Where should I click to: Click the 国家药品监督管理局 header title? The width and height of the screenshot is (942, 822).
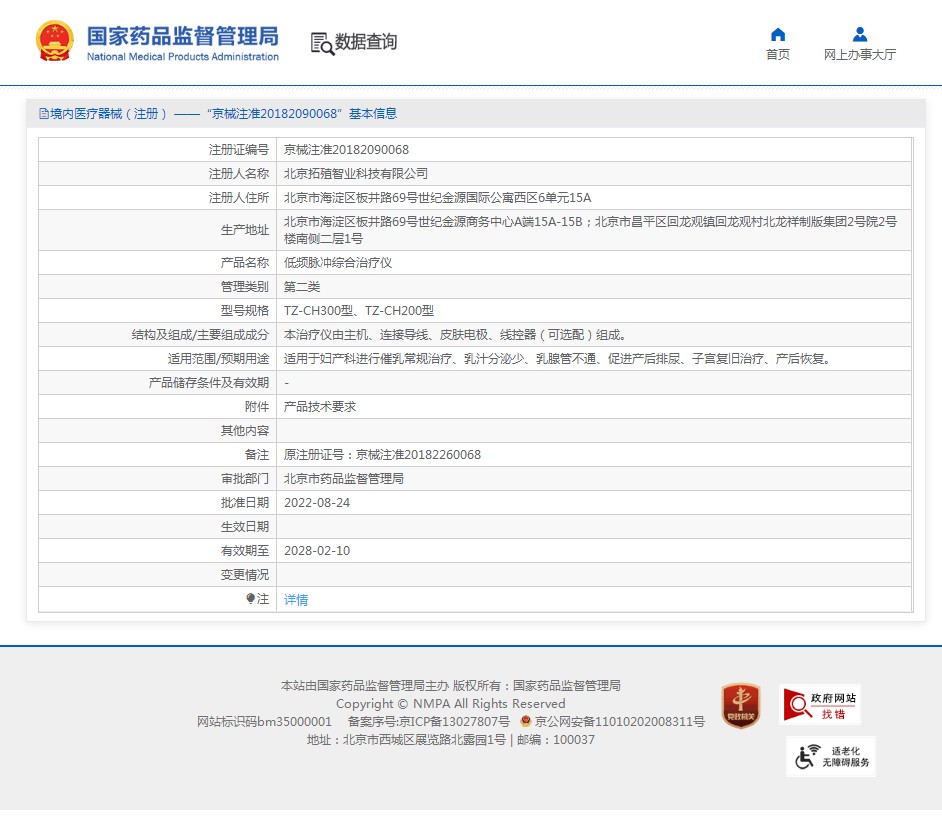[x=183, y=36]
